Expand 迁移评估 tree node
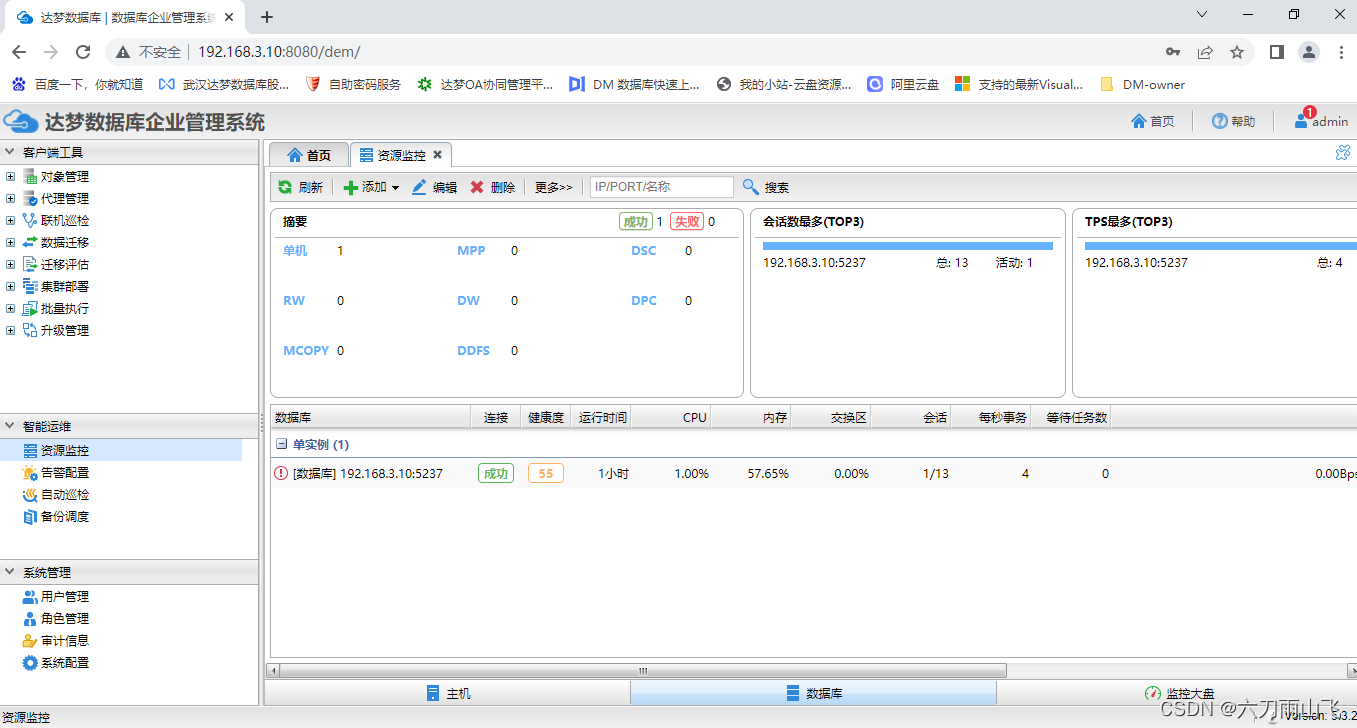The width and height of the screenshot is (1357, 728). tap(11, 264)
